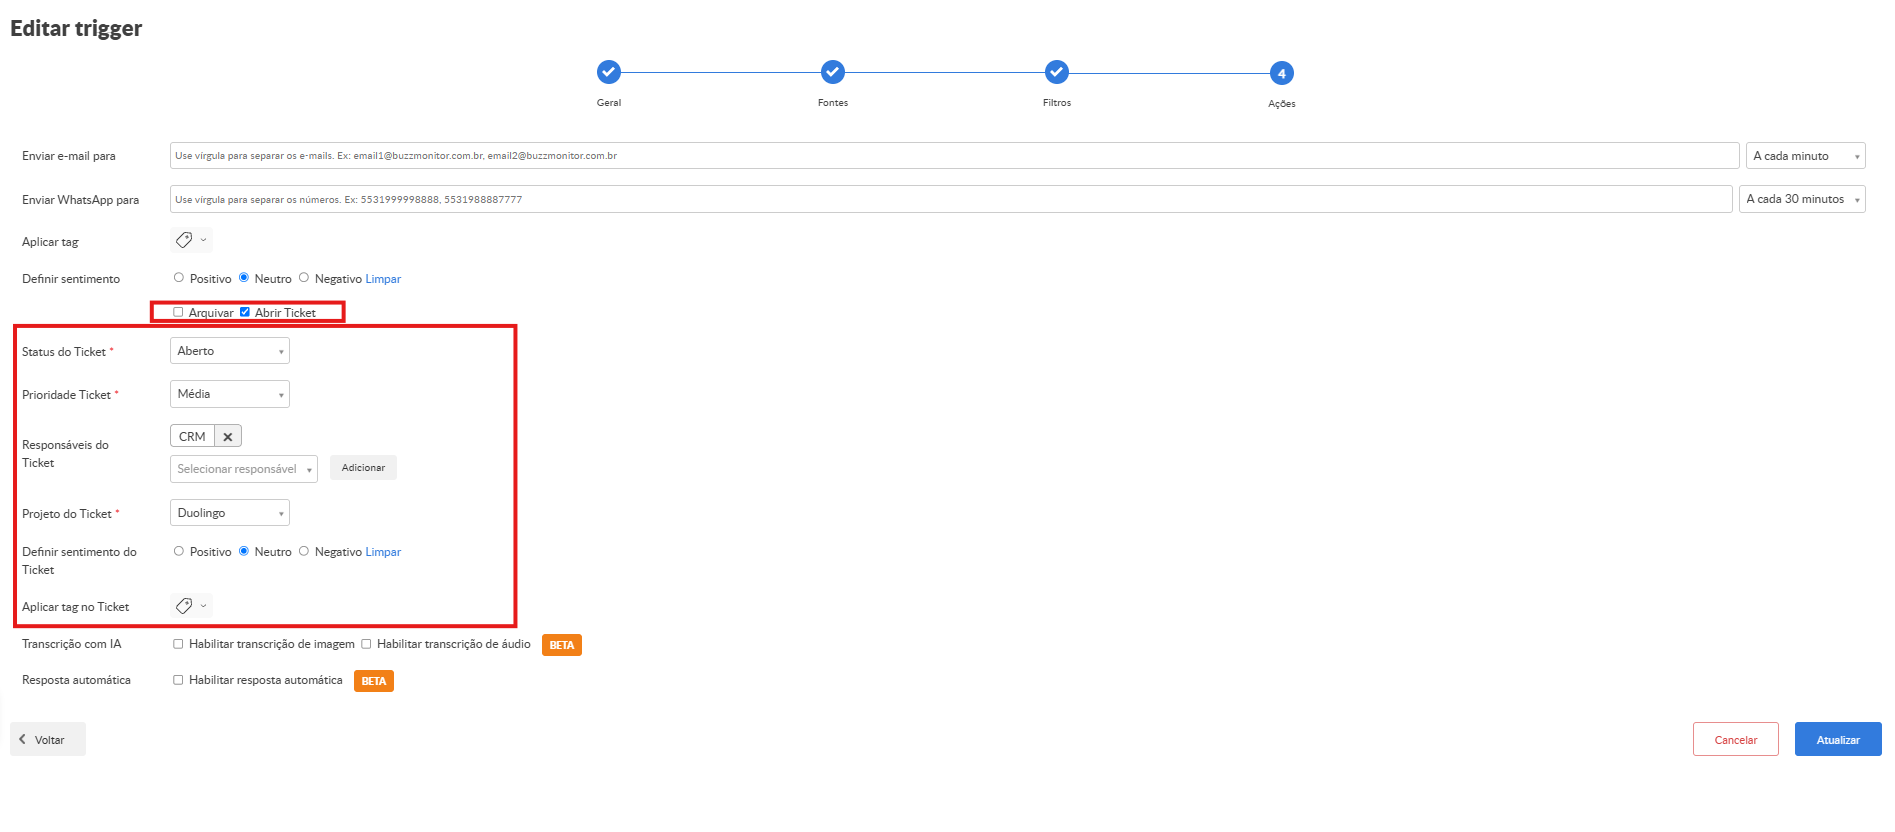Click the Fontes step checkmark icon
The image size is (1895, 832).
coord(833,72)
